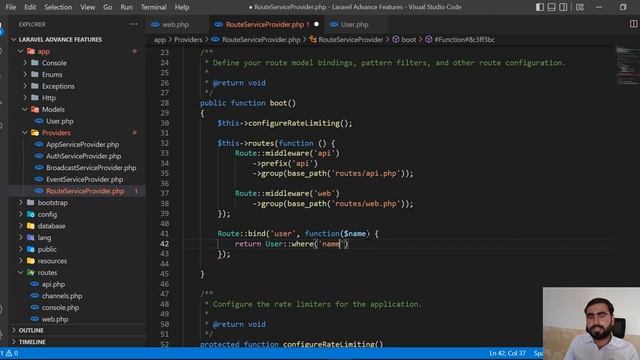Click Providers folder icon
This screenshot has height=360, width=640.
click(35, 133)
